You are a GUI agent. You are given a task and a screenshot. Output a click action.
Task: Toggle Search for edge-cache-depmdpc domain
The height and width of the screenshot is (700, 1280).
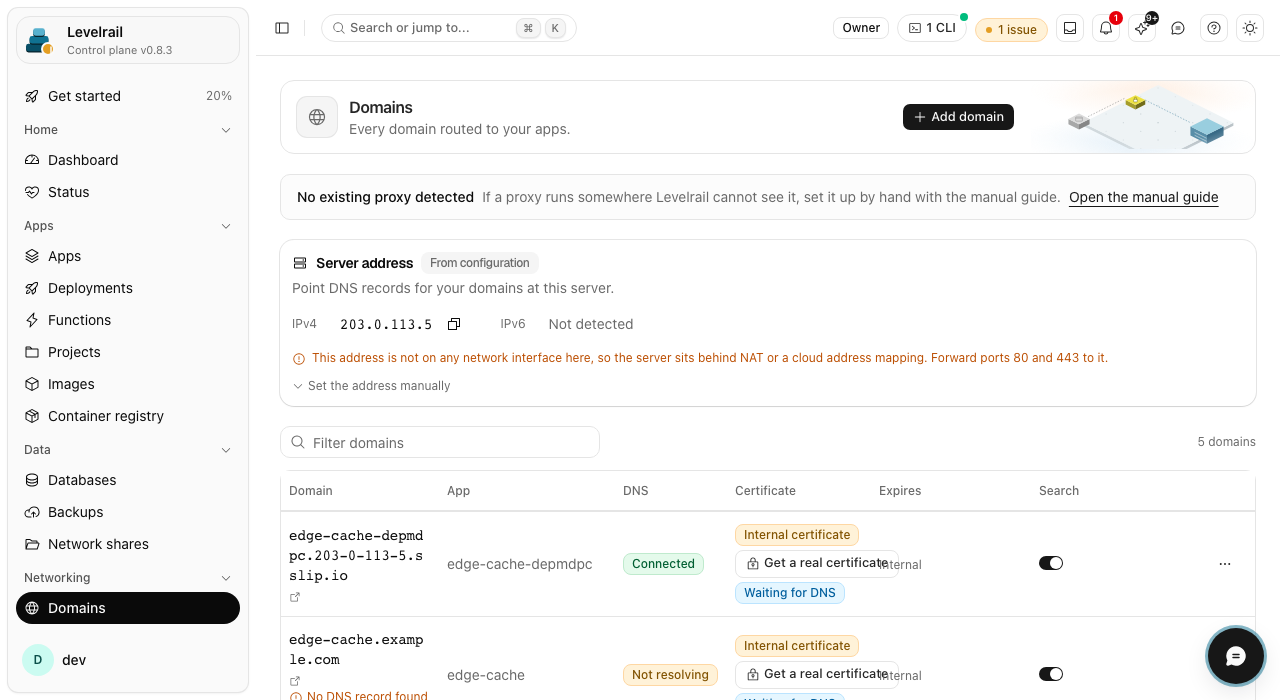click(1051, 564)
